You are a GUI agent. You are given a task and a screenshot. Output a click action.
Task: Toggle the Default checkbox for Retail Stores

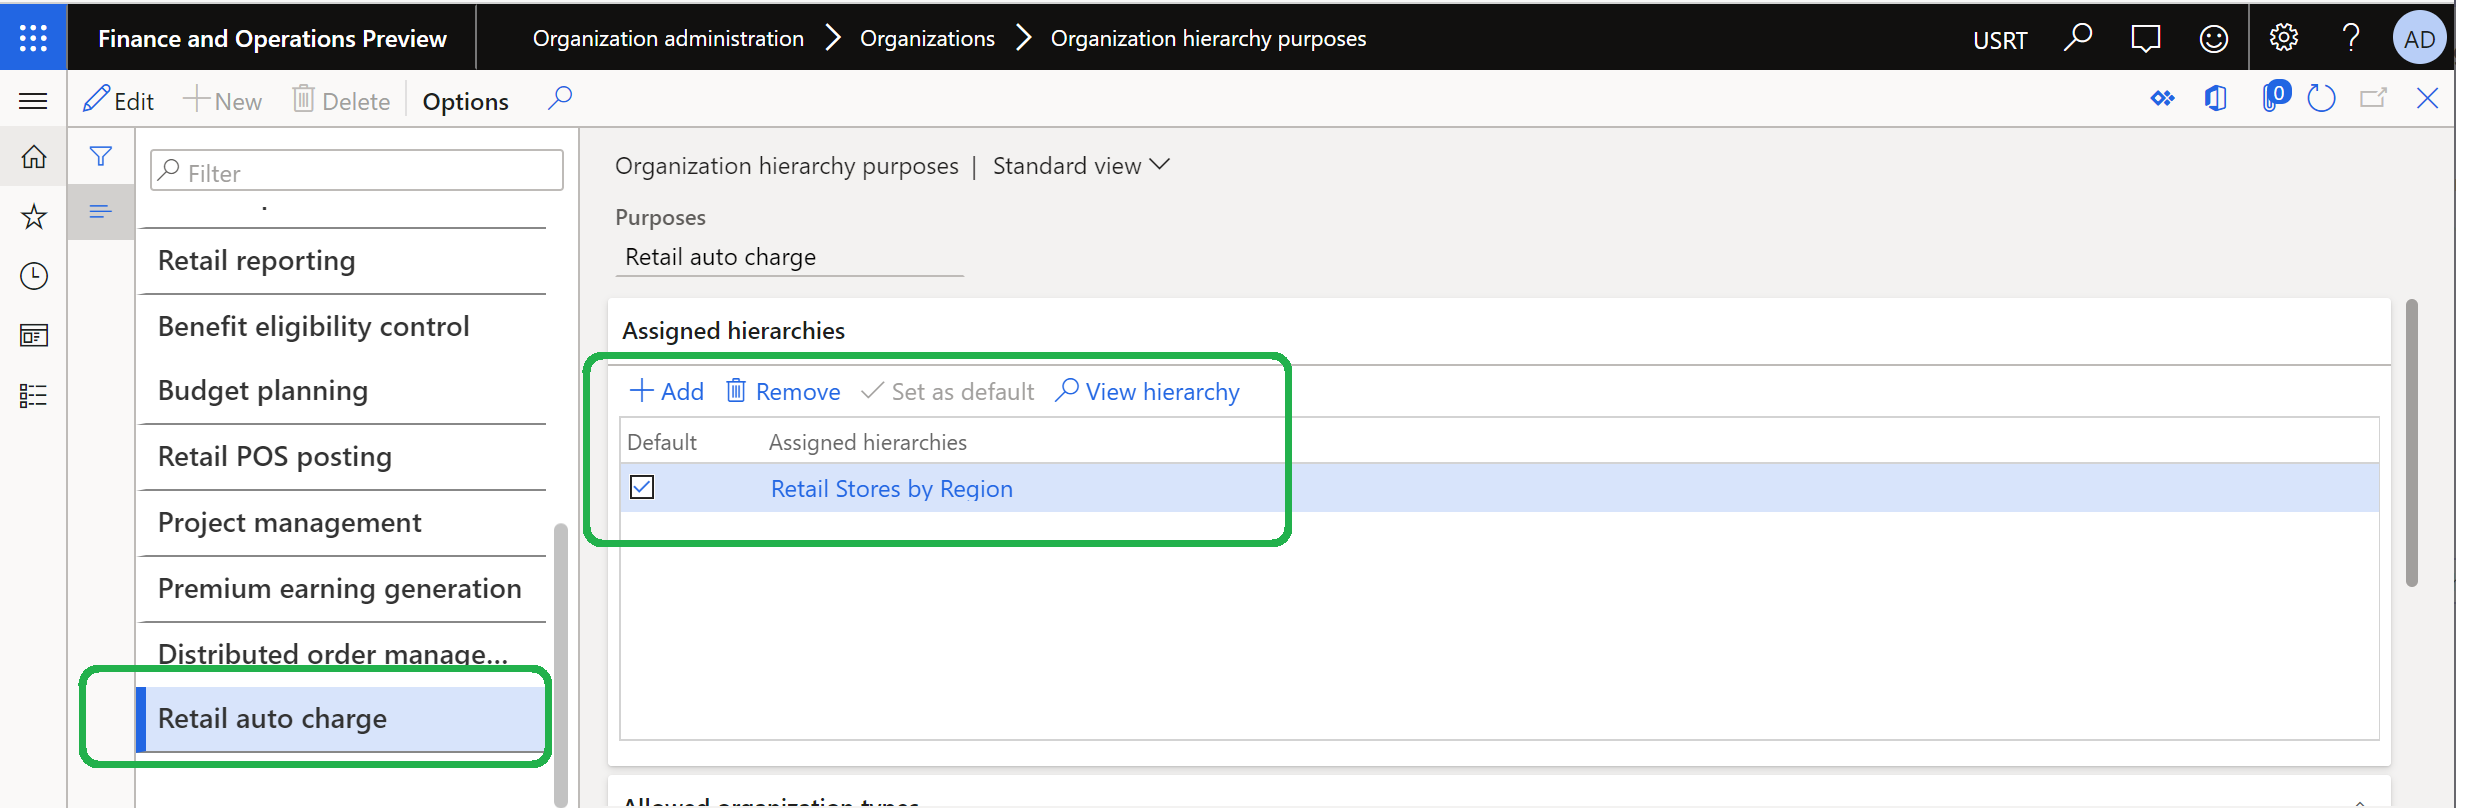click(x=642, y=487)
